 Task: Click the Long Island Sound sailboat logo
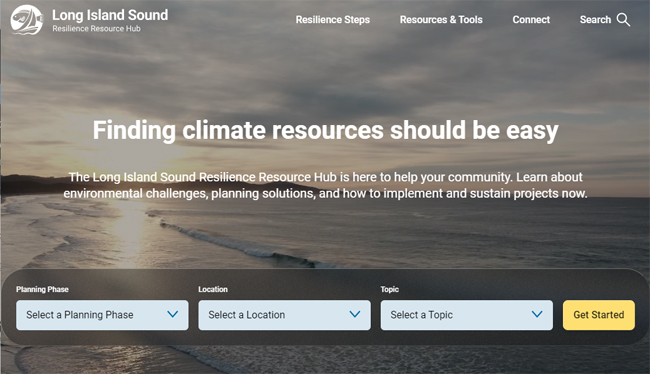27,20
